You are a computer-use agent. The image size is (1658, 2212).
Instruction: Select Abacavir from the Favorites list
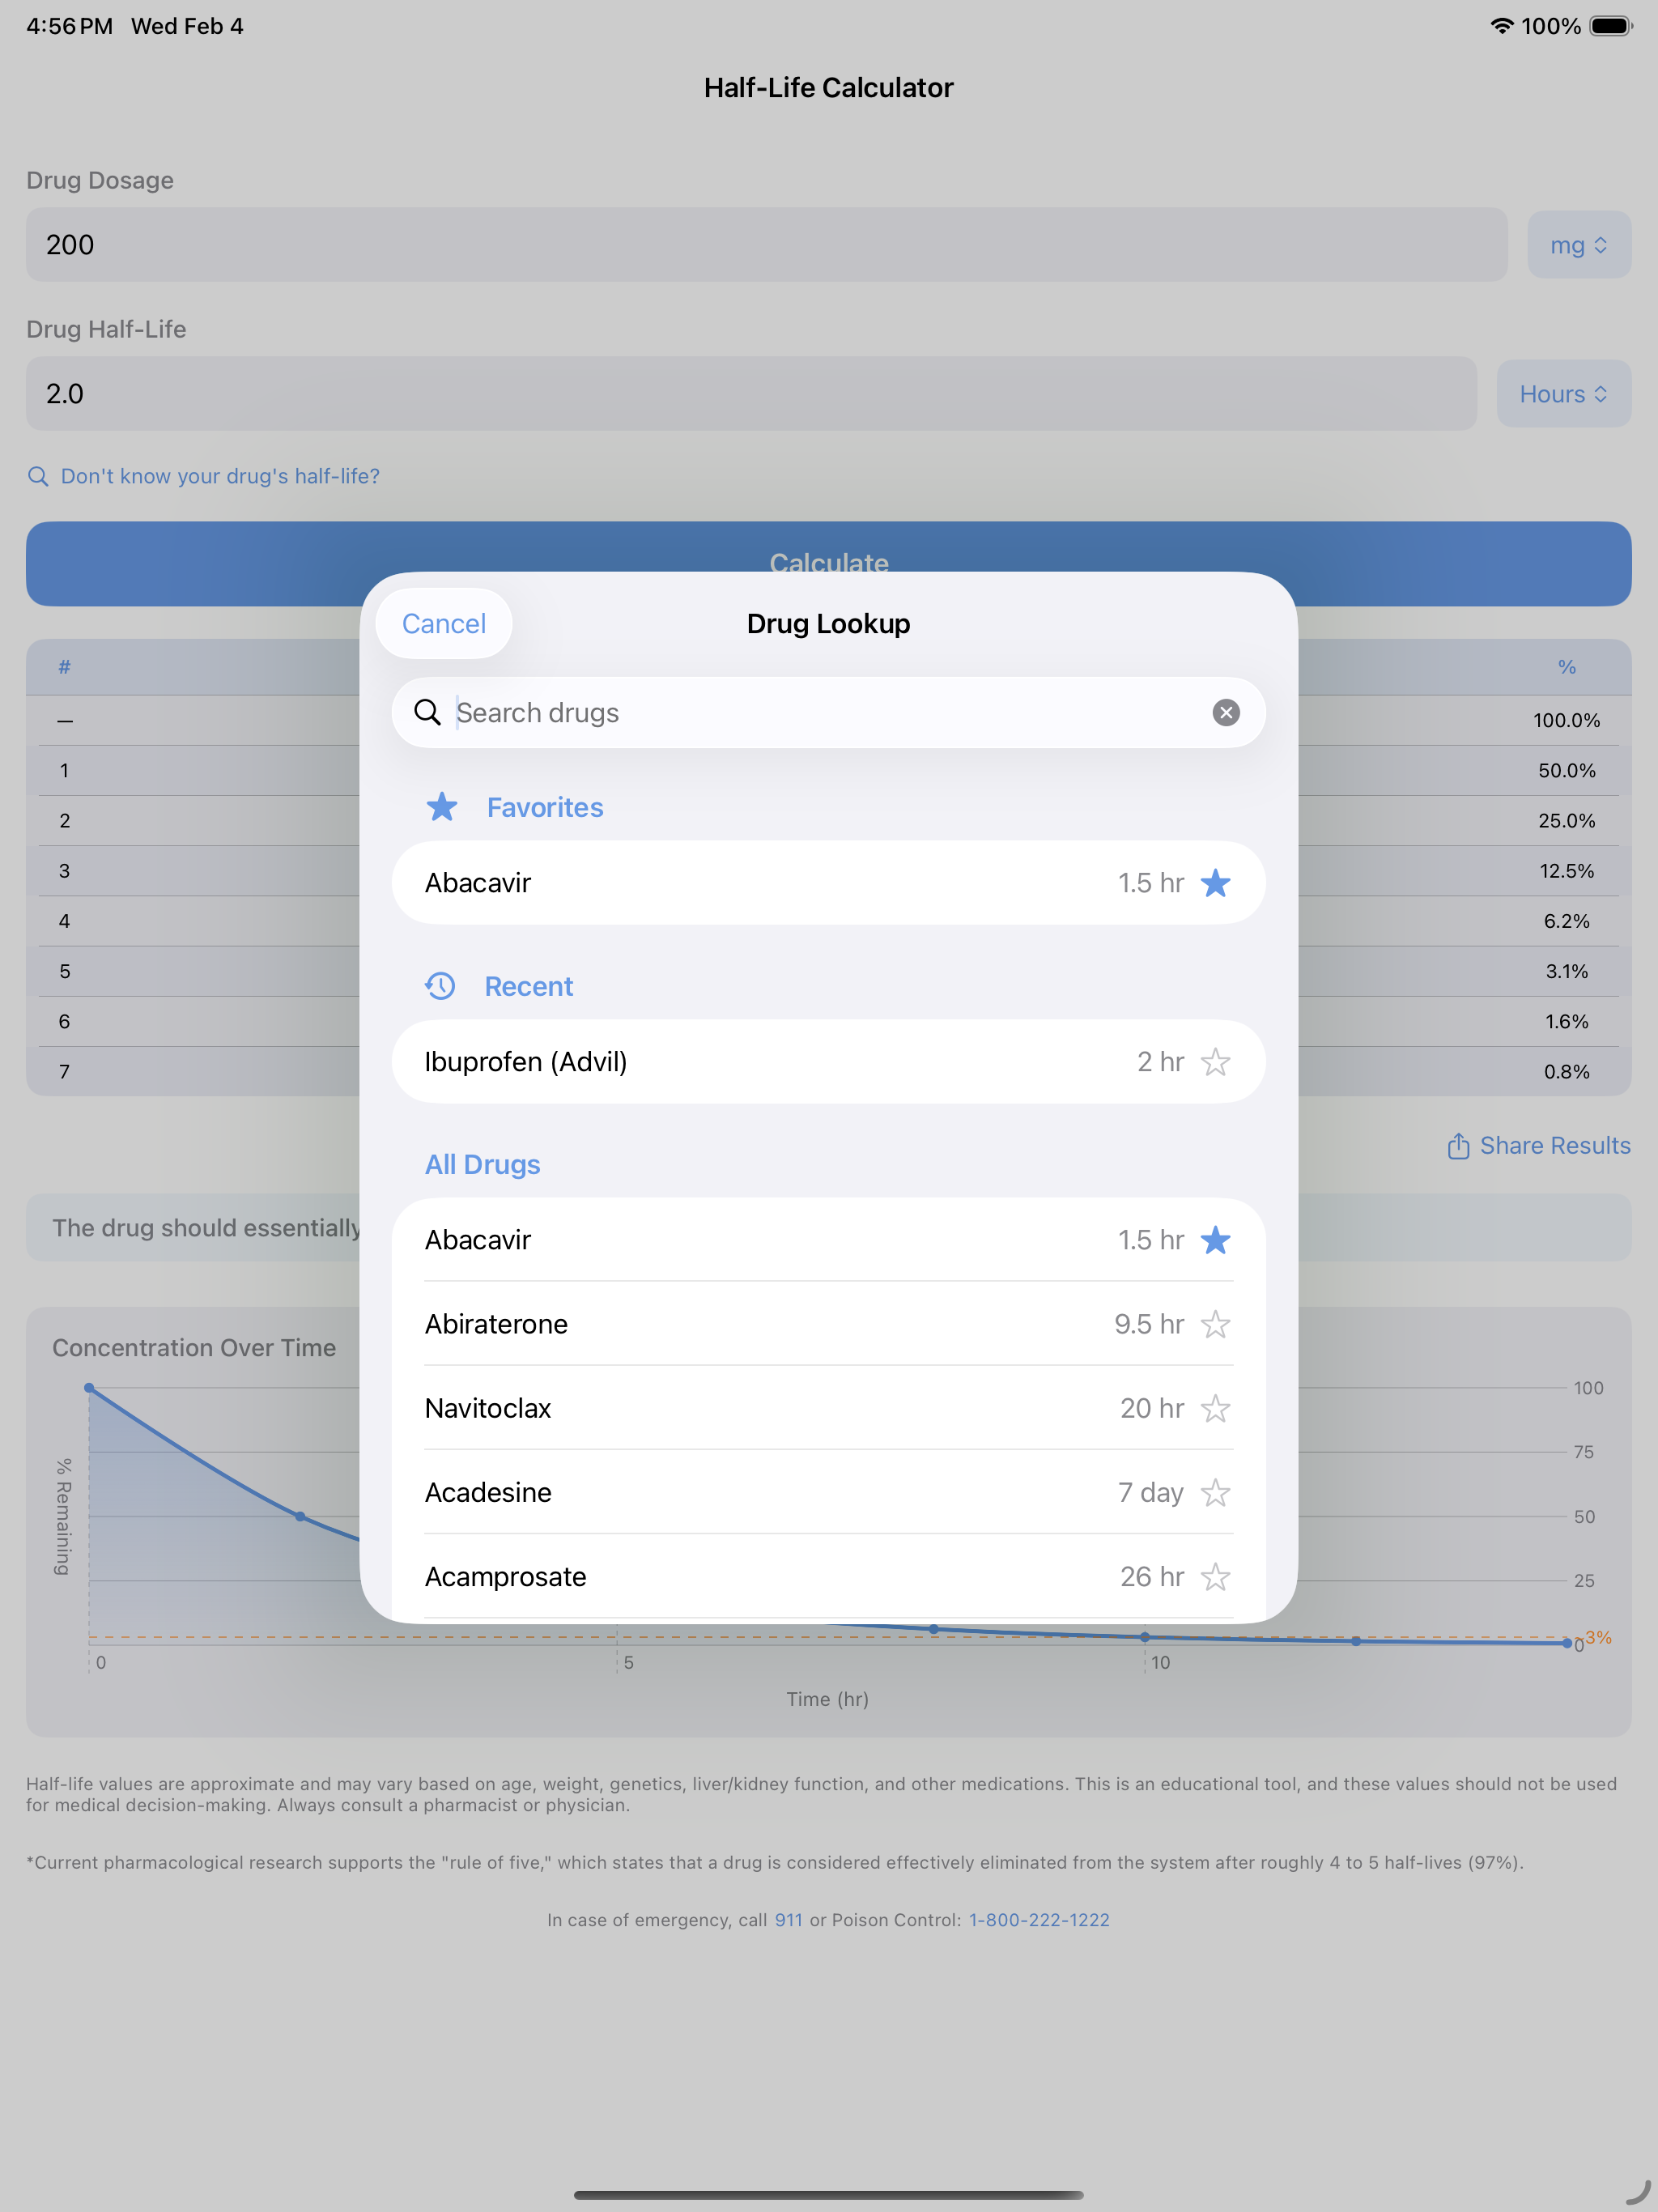(x=828, y=883)
